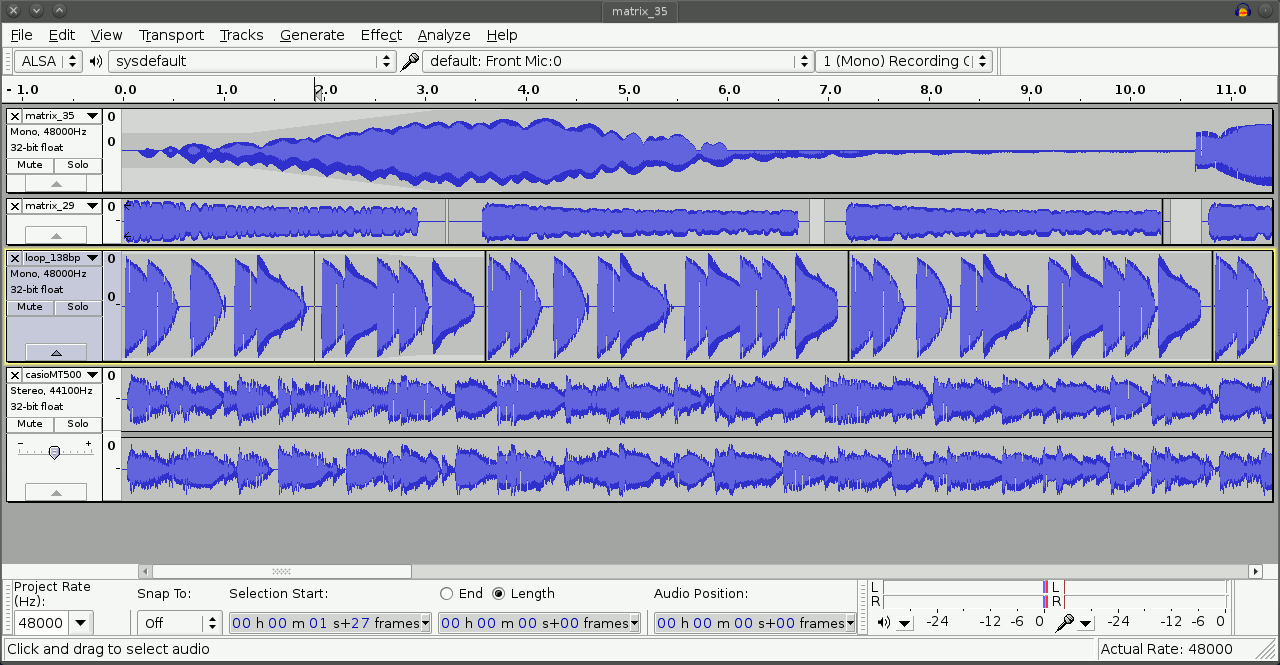Open the ALSA audio host dropdown

(x=47, y=61)
